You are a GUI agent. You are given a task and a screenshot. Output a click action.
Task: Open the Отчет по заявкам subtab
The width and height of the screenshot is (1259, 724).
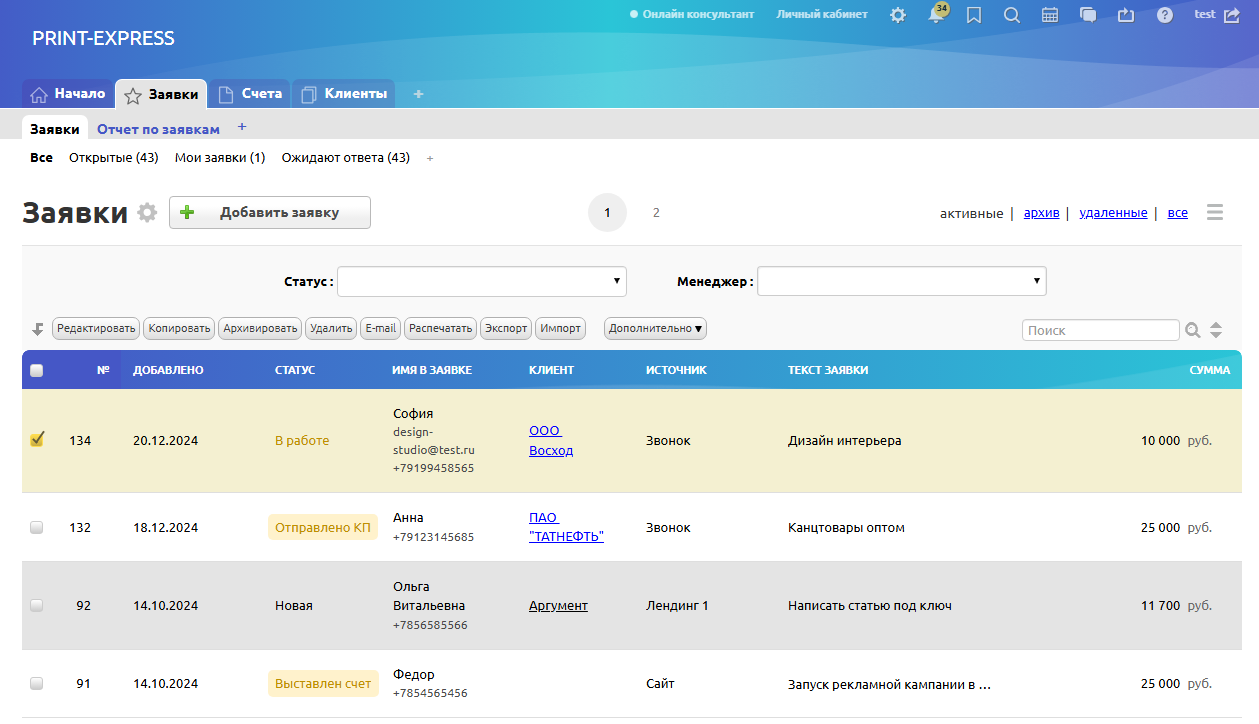(x=158, y=129)
